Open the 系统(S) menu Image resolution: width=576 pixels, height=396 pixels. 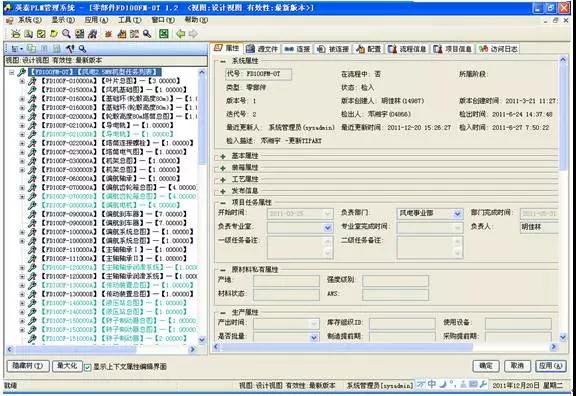pyautogui.click(x=30, y=20)
